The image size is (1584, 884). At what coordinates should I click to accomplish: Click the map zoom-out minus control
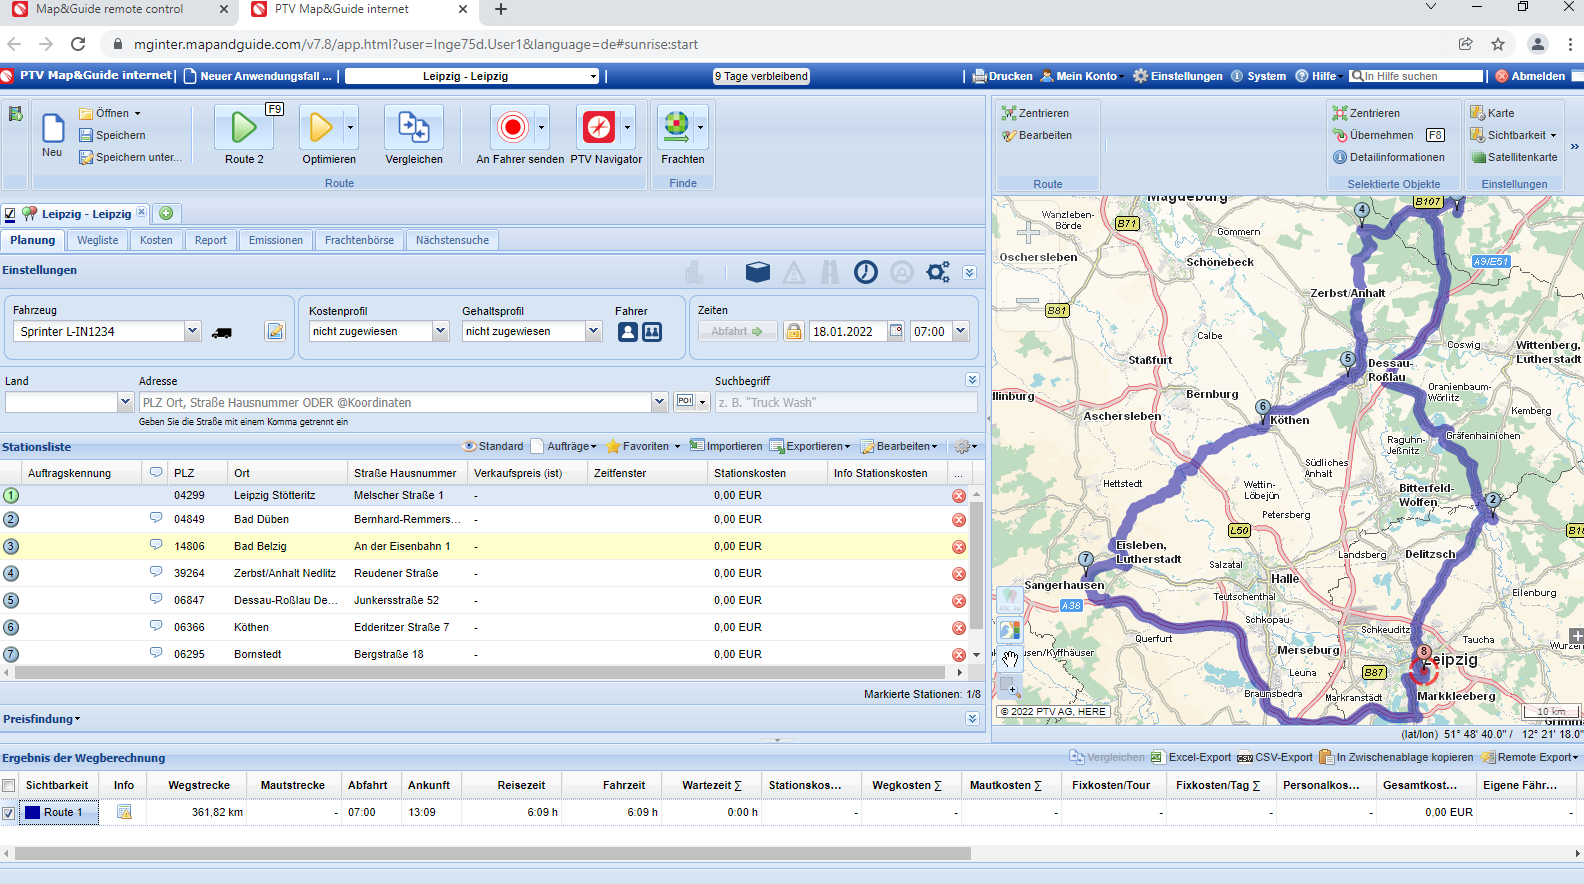(1028, 300)
